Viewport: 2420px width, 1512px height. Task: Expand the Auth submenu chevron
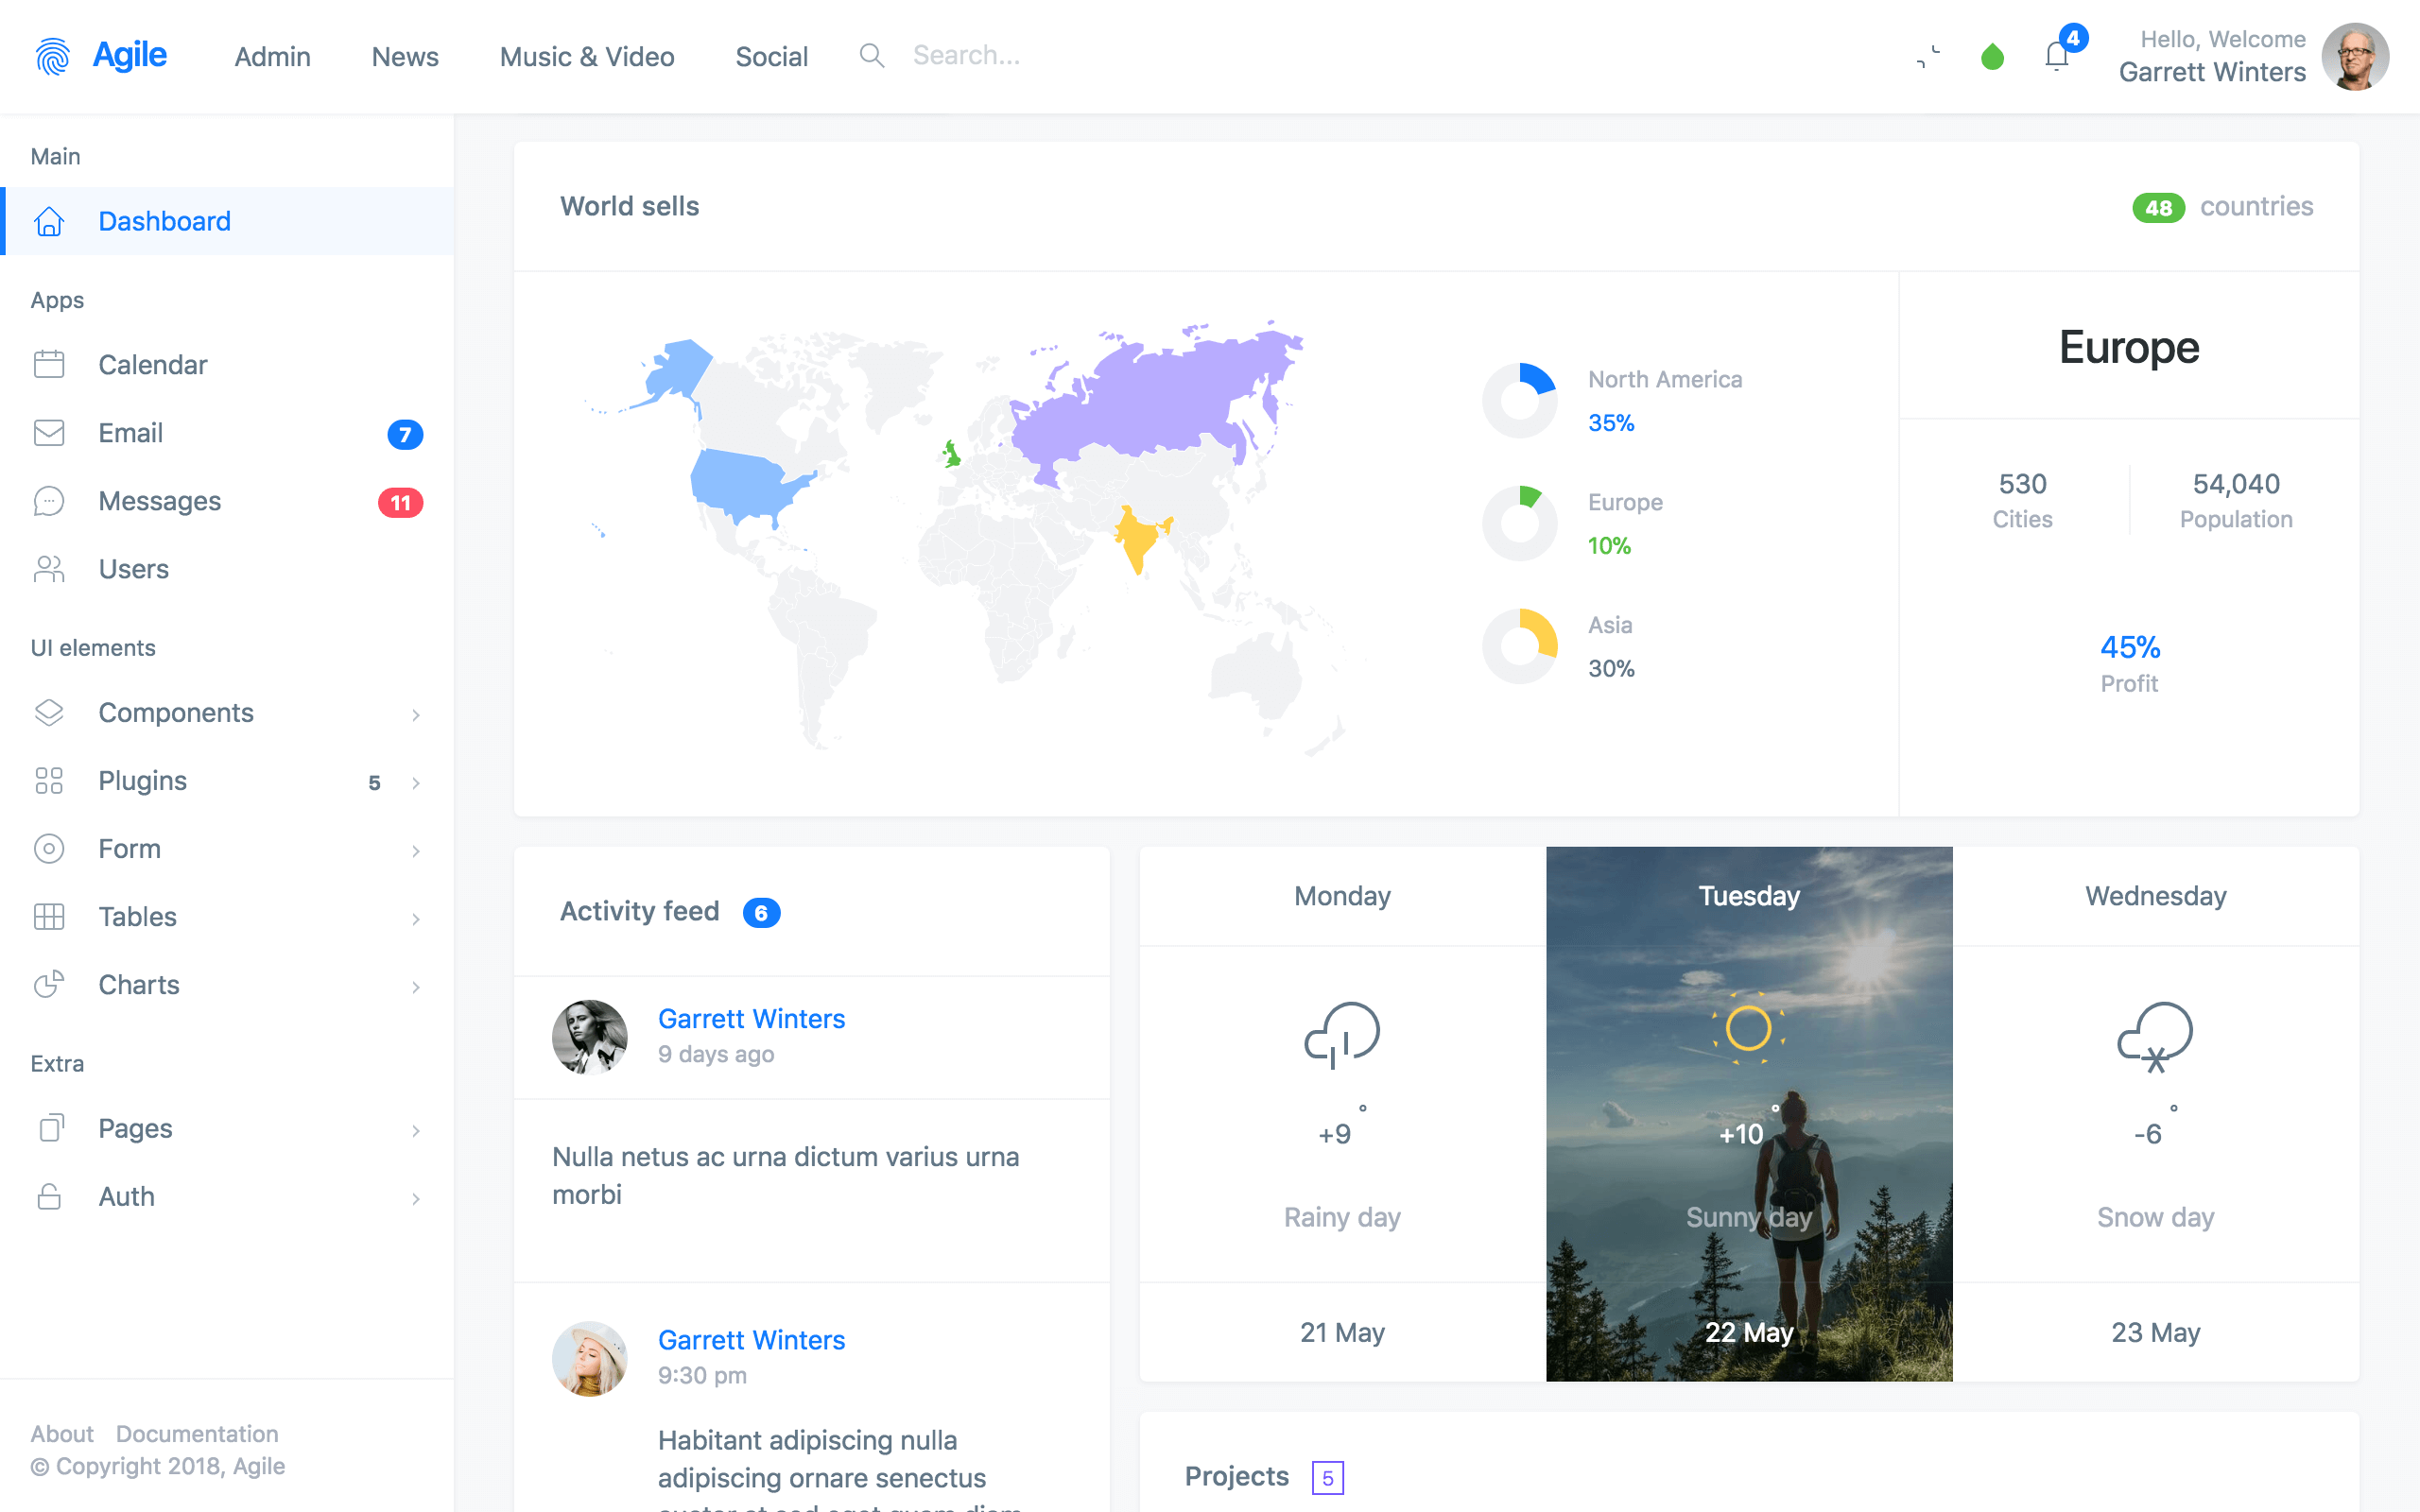click(x=416, y=1198)
